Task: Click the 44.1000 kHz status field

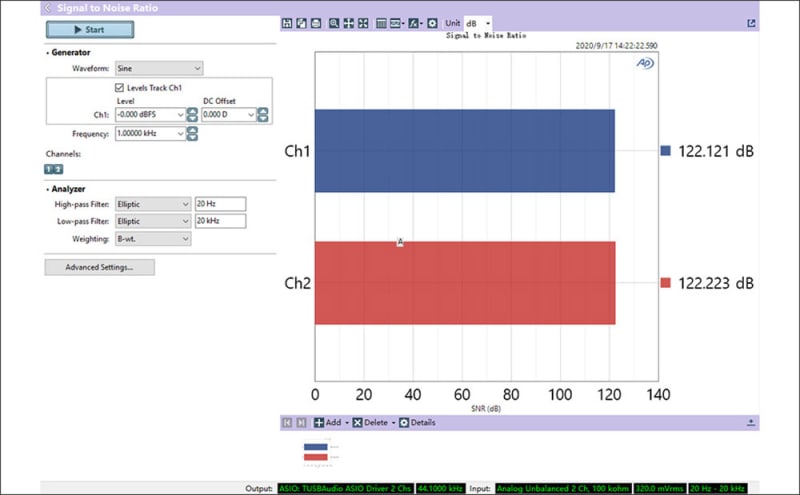Action: coord(440,488)
